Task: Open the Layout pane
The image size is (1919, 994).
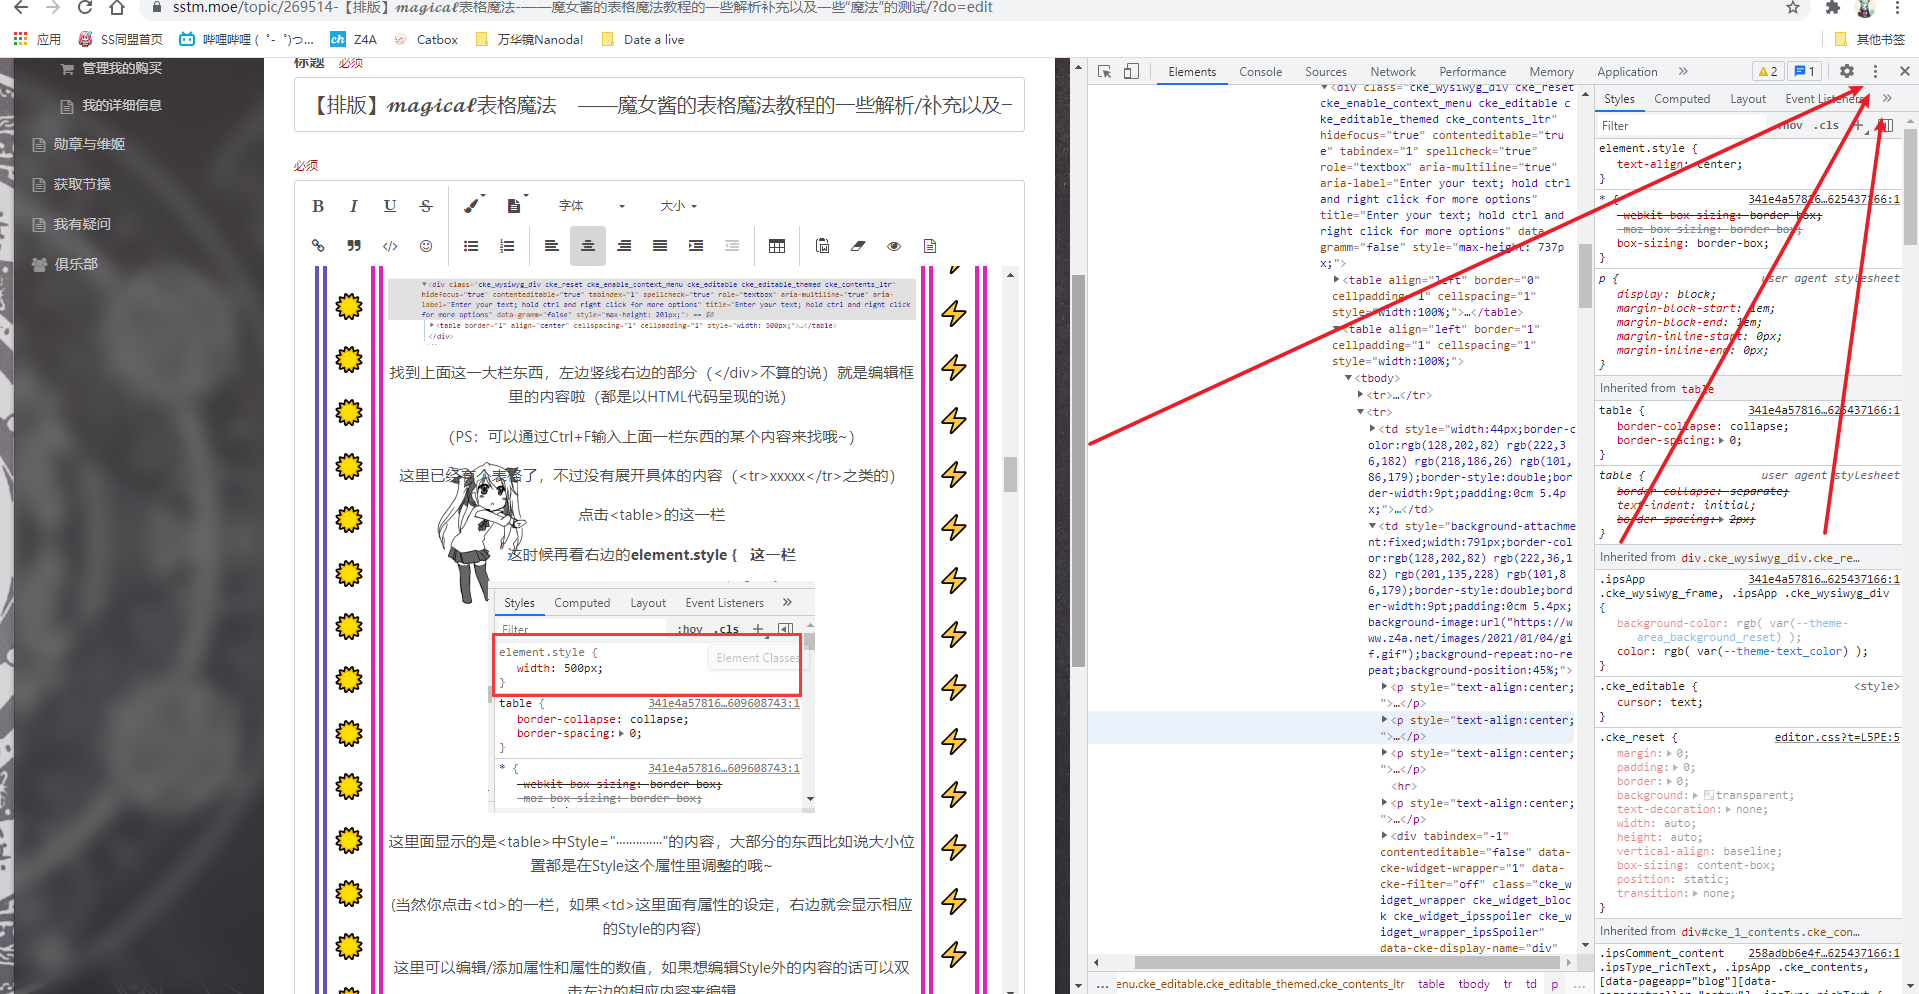Action: (x=1748, y=99)
